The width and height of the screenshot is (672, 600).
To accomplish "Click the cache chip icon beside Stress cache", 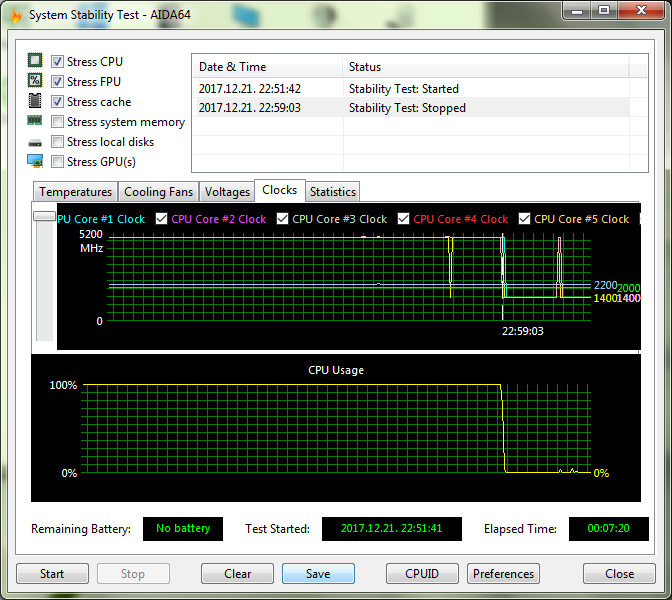I will pos(35,101).
